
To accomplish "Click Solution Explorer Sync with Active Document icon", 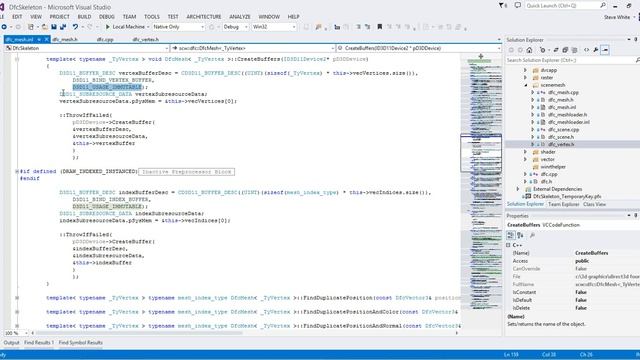I will [x=556, y=50].
